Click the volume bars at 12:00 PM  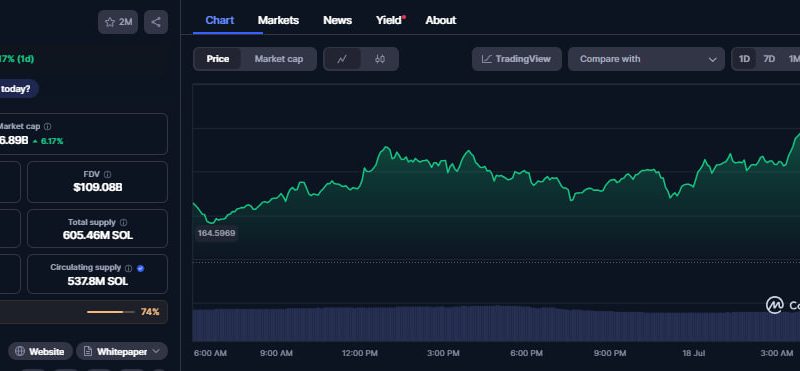[x=360, y=324]
